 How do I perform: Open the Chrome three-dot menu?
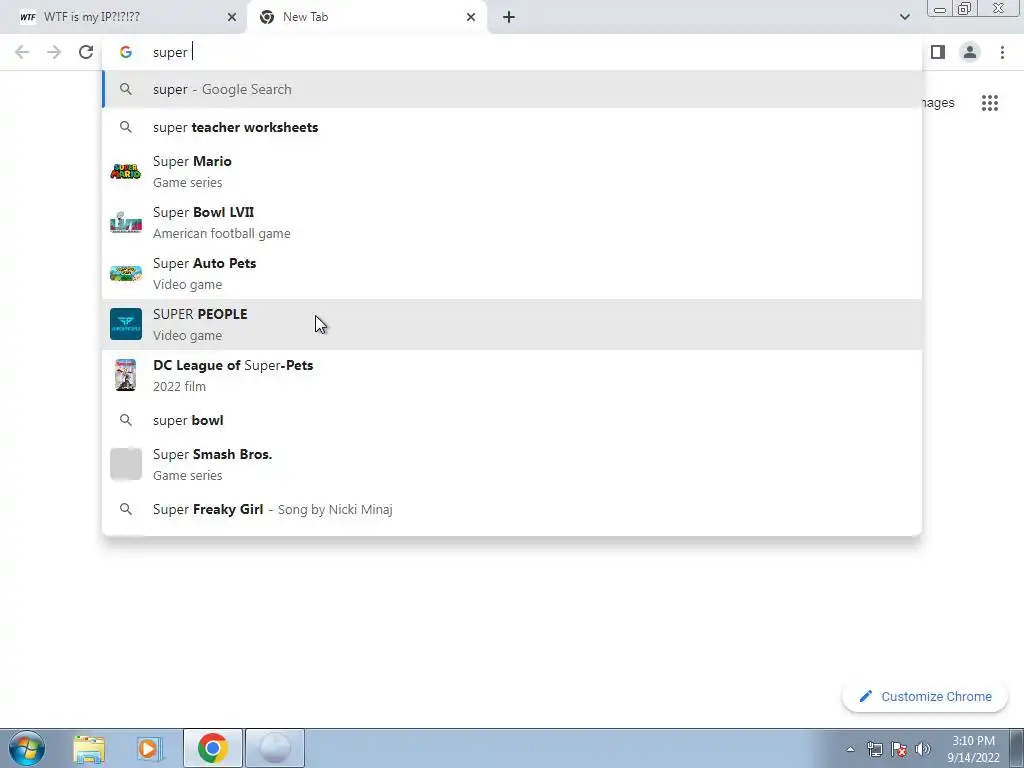click(x=1002, y=52)
